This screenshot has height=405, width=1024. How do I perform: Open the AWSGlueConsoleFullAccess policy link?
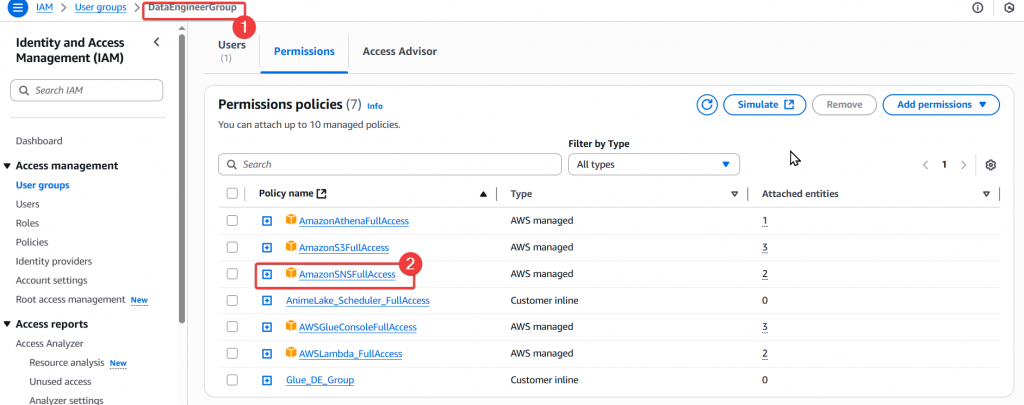[x=357, y=327]
